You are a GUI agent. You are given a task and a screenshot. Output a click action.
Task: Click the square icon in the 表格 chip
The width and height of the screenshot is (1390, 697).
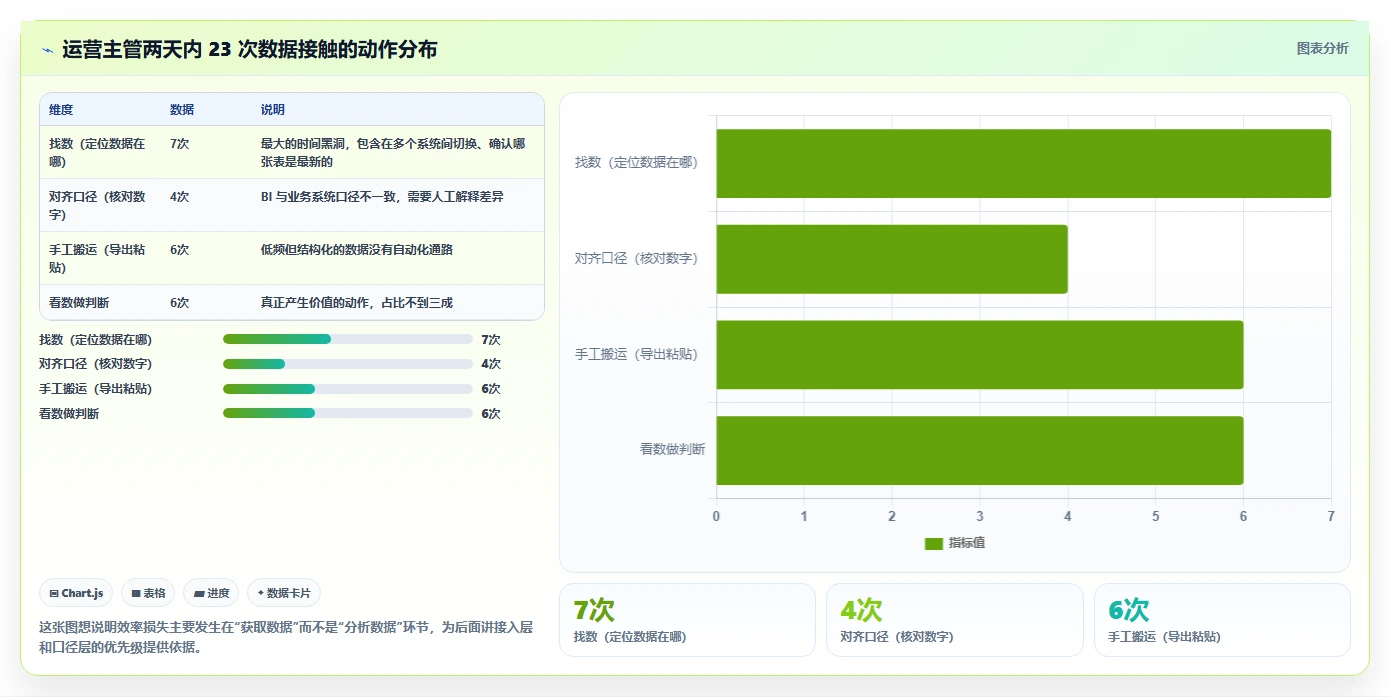[136, 593]
